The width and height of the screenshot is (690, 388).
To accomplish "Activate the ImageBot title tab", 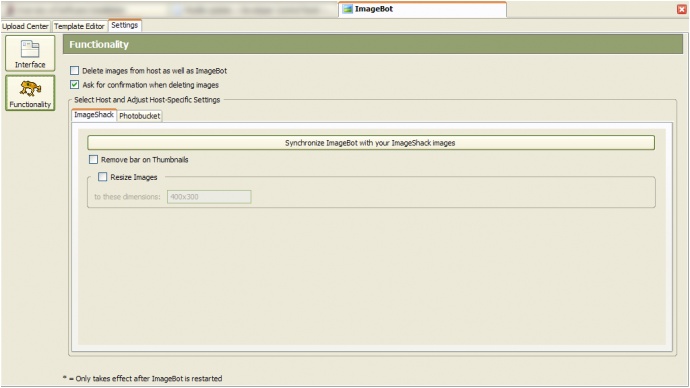I will tap(422, 9).
